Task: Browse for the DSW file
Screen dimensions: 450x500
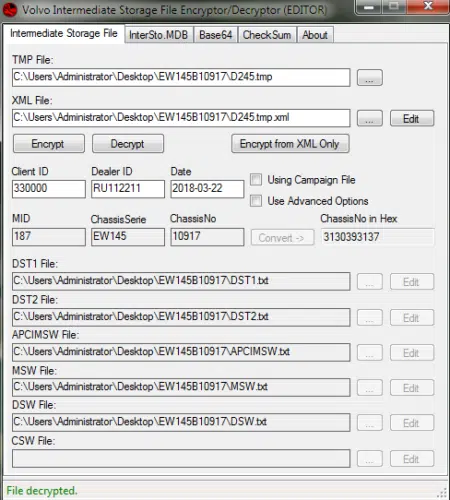Action: (370, 423)
